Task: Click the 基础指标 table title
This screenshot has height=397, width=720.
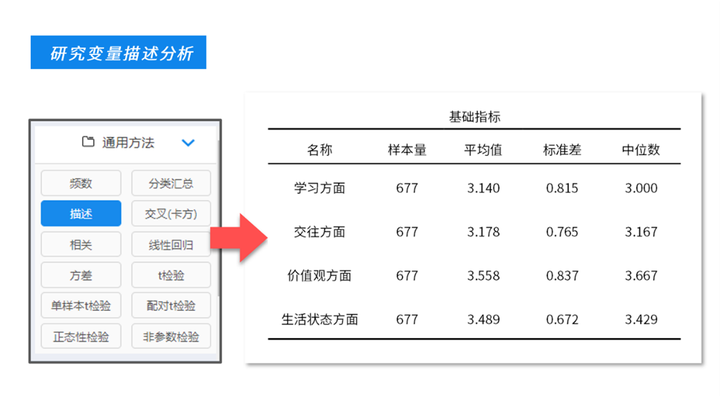Action: (474, 117)
